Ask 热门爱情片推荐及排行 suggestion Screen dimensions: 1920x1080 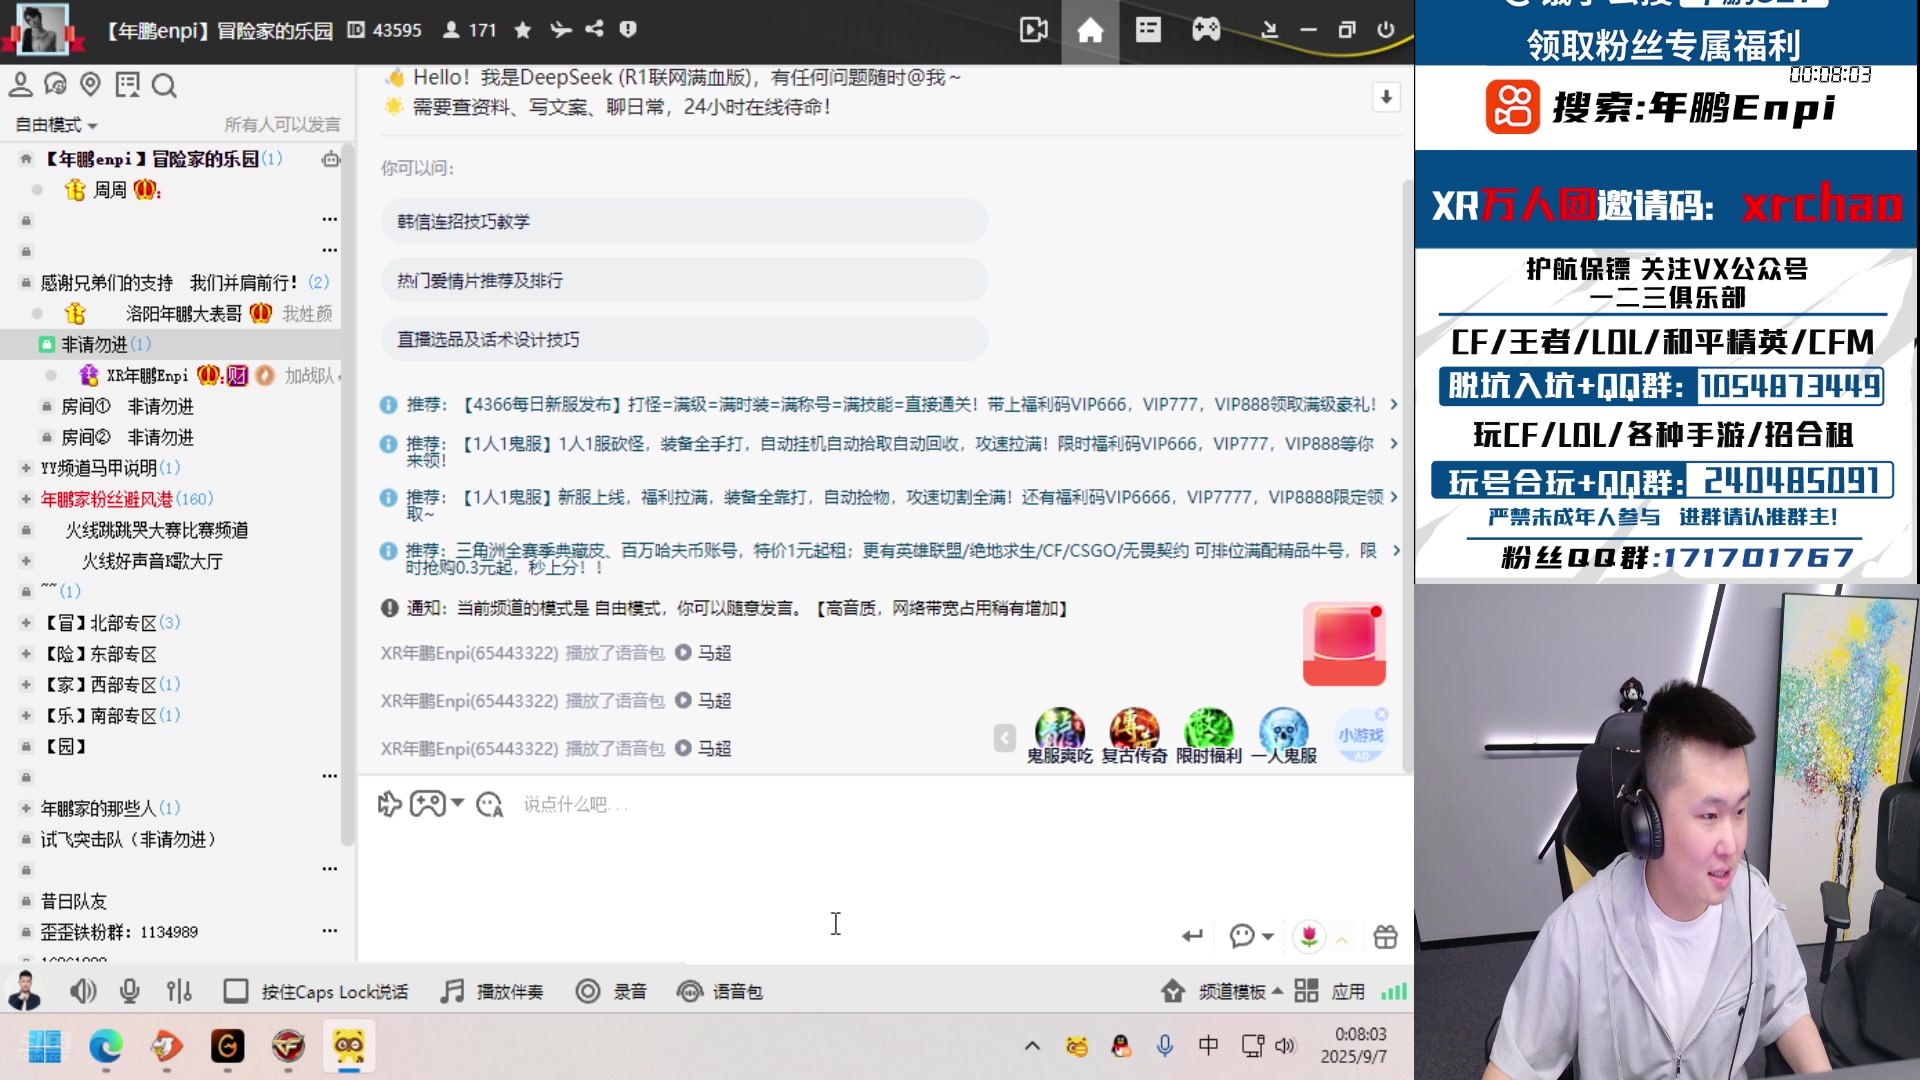coord(684,280)
